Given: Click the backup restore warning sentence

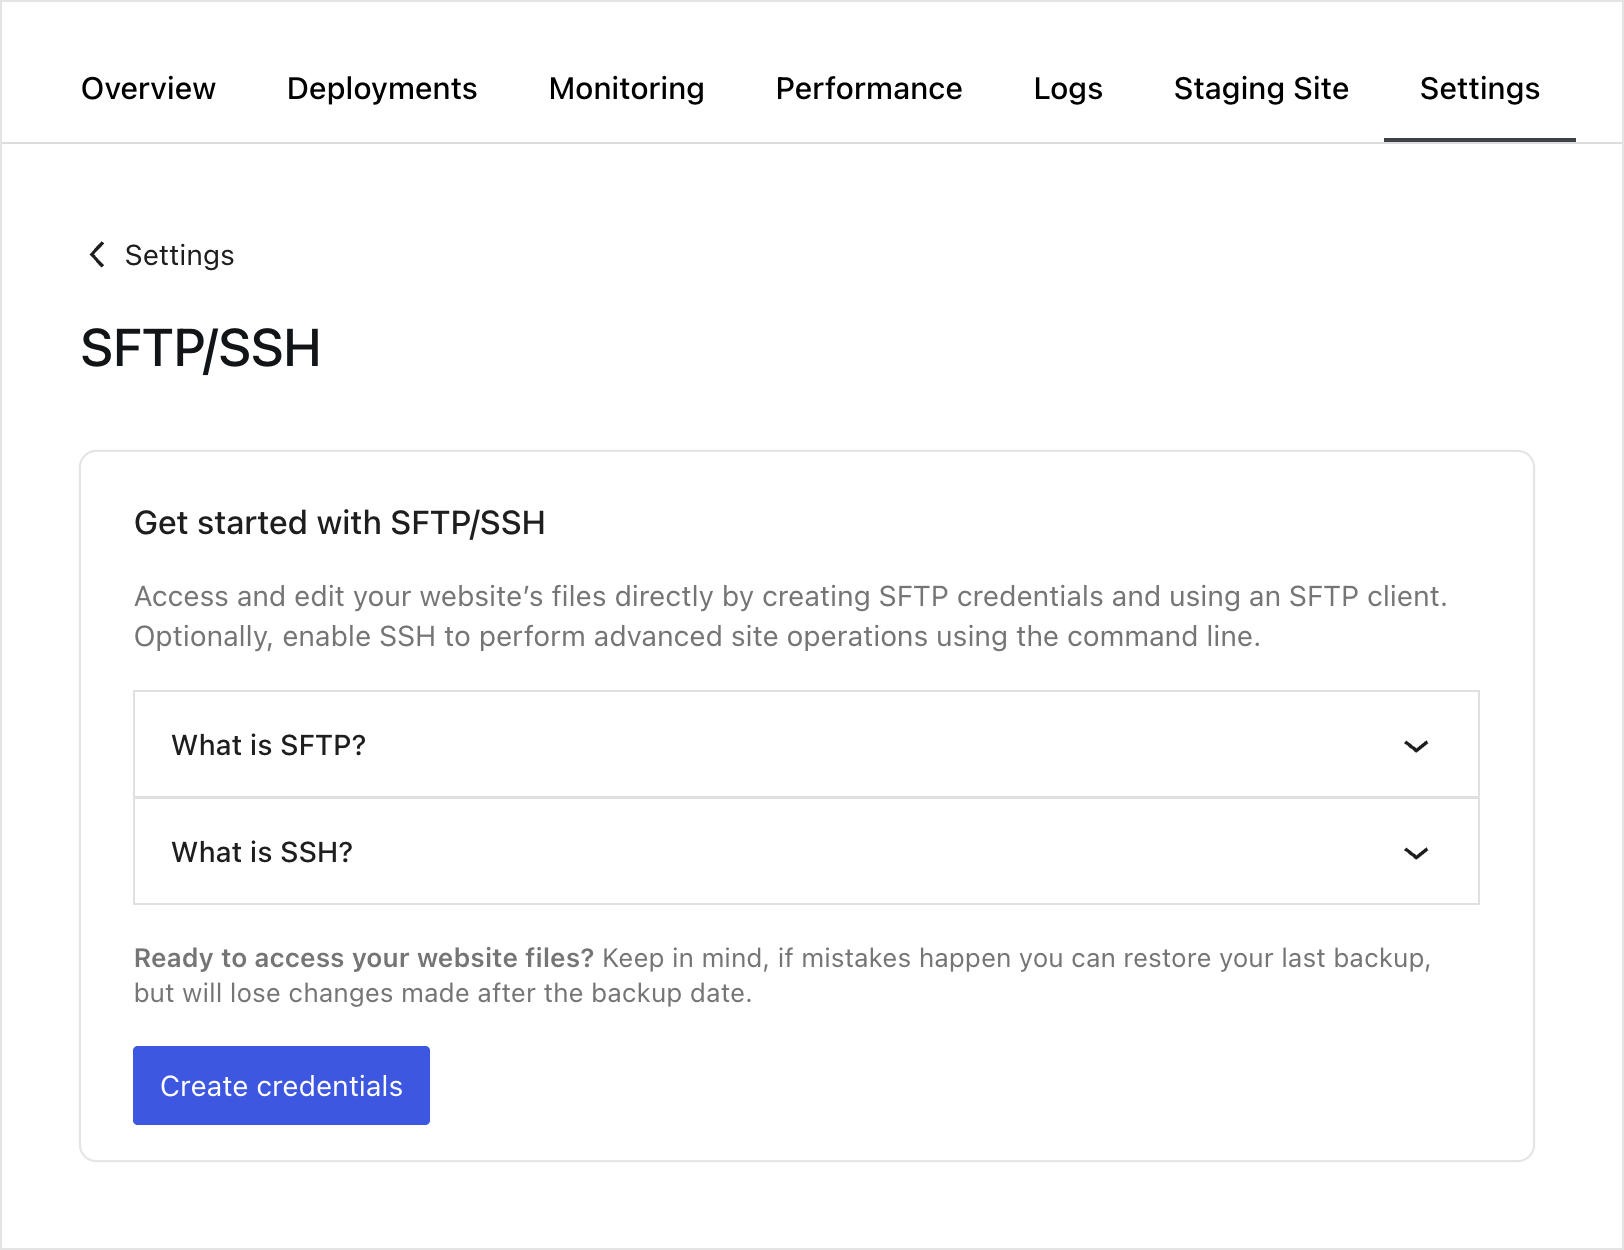Looking at the screenshot, I should click(1015, 958).
